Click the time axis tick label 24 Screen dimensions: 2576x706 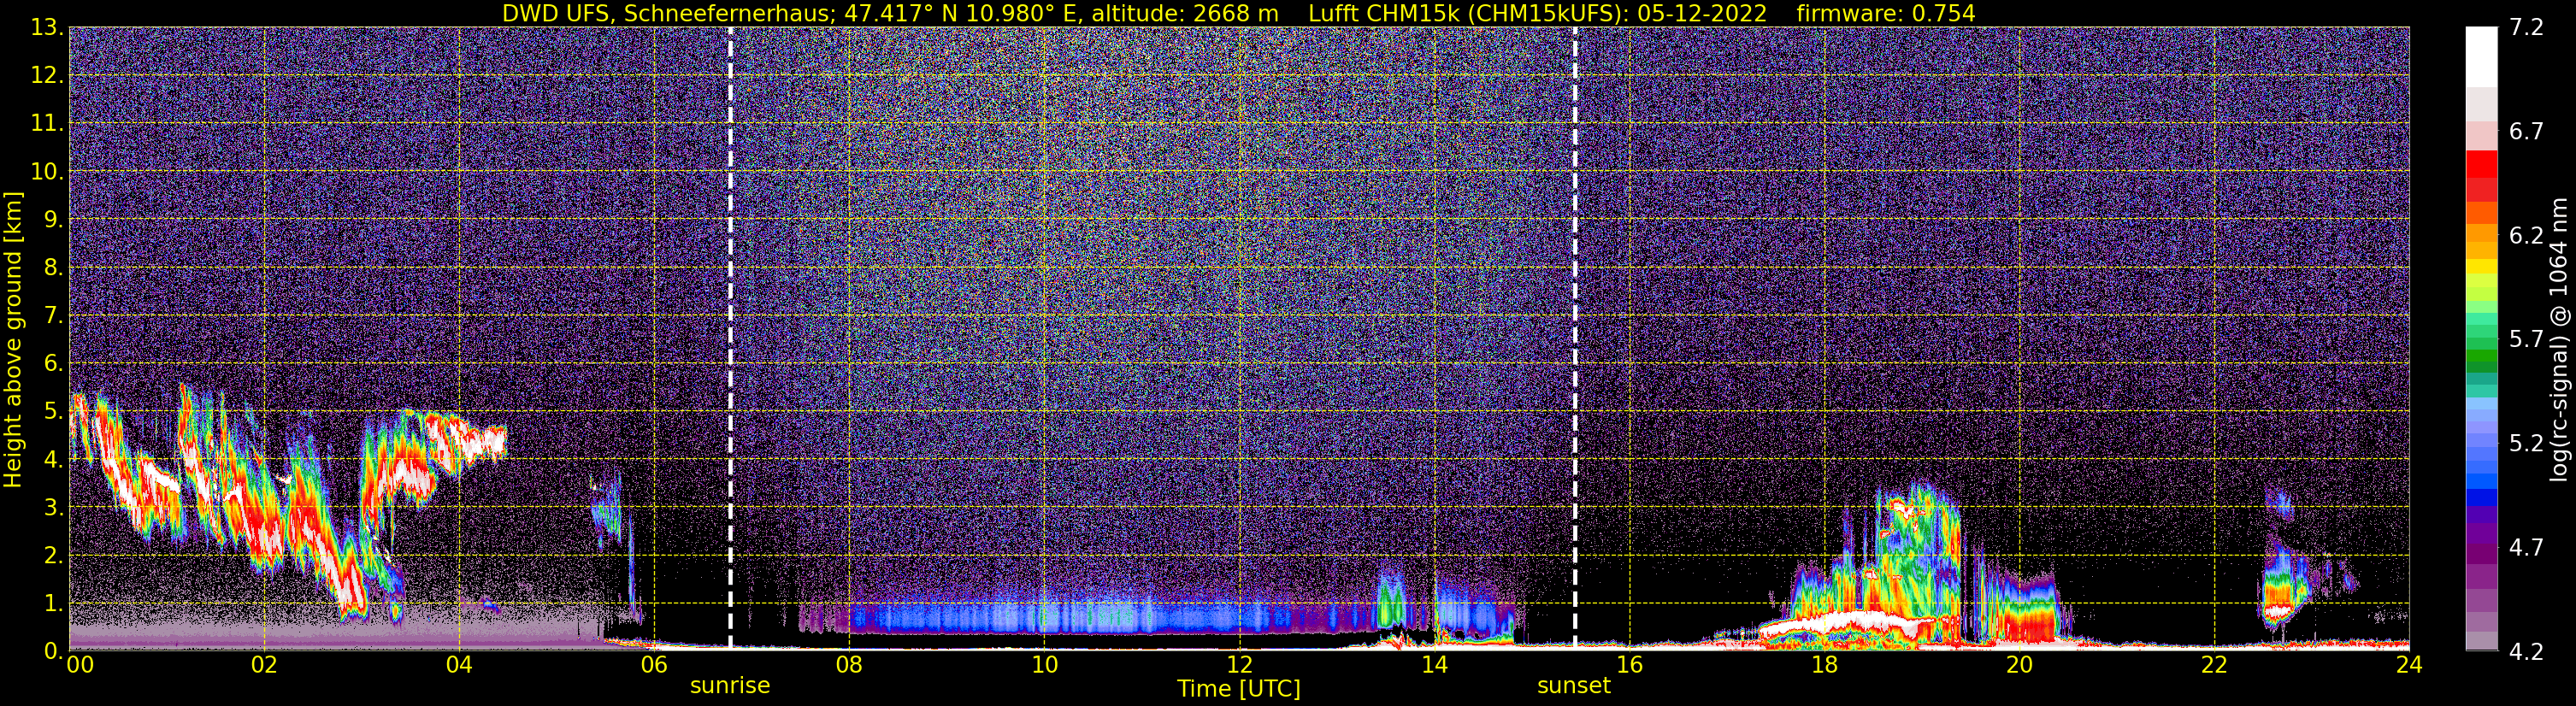[x=2409, y=665]
